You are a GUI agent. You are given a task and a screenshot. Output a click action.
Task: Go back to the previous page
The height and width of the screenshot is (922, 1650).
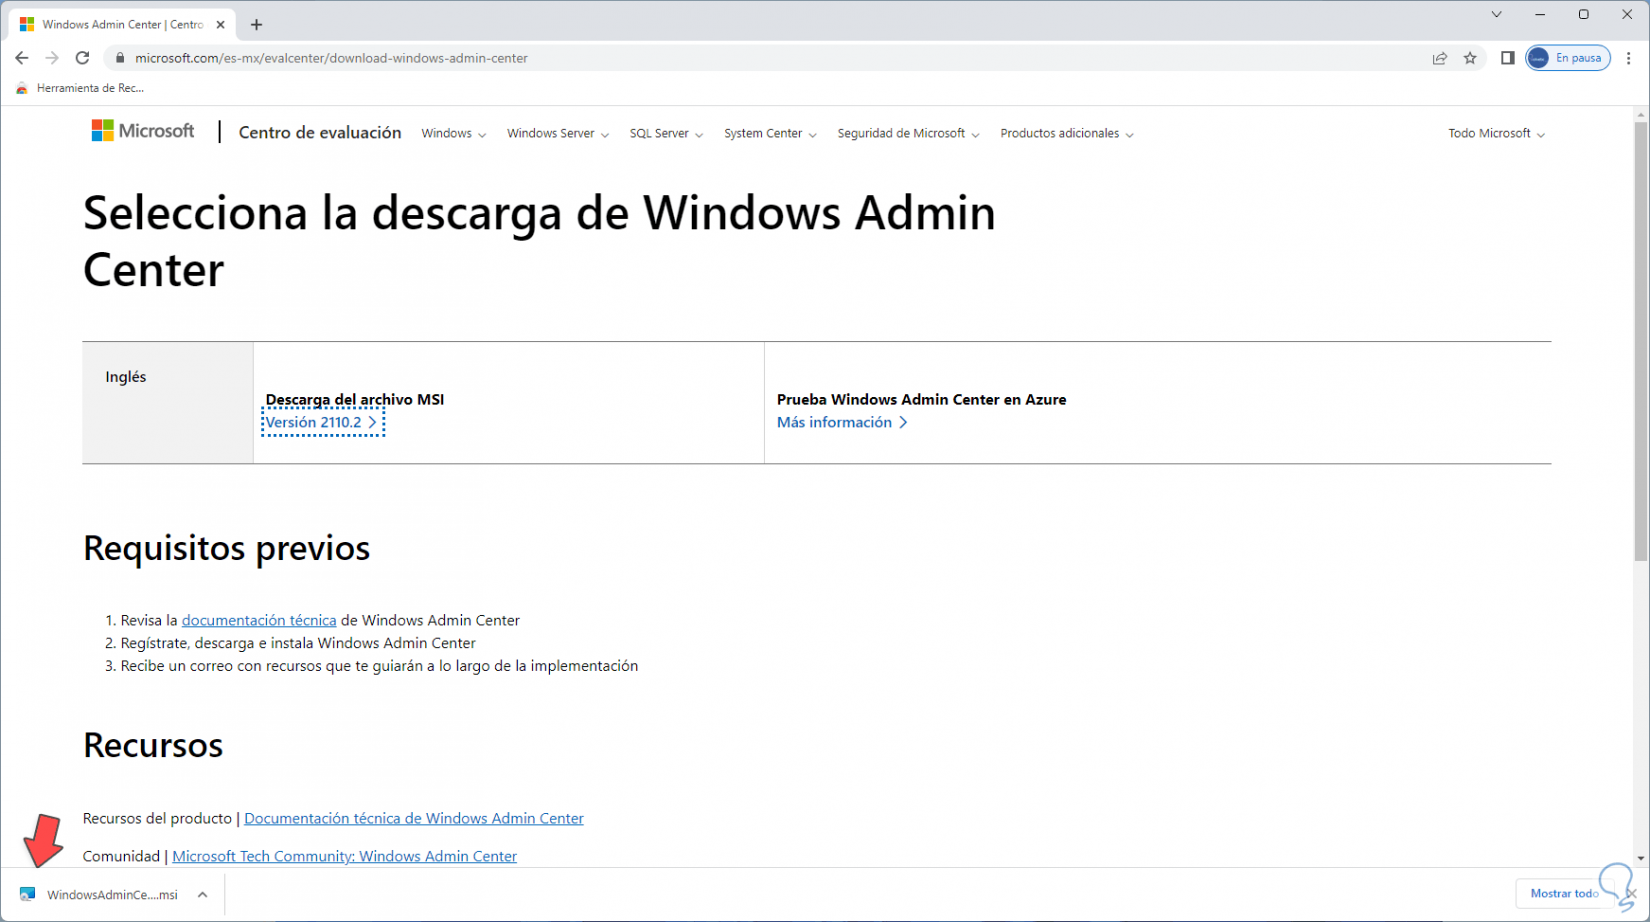(22, 58)
